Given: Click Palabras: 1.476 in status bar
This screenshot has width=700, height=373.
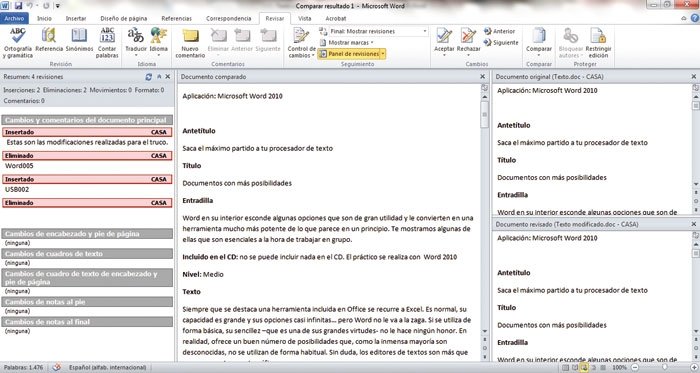Looking at the screenshot, I should click(24, 367).
